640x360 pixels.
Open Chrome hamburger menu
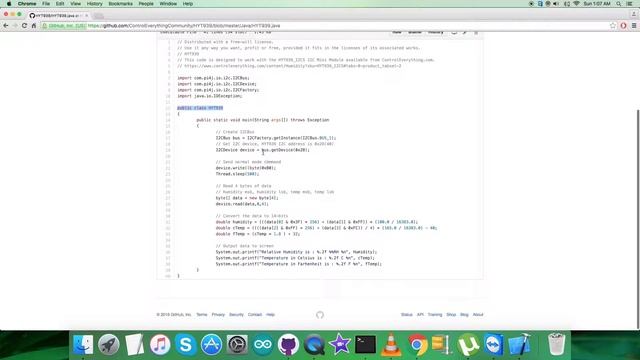point(634,26)
